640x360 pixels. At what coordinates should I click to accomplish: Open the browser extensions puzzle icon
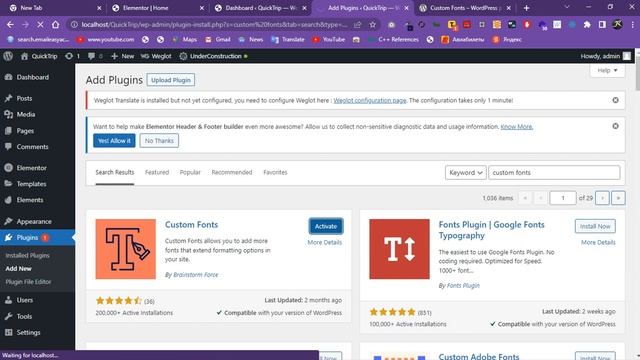tap(587, 24)
